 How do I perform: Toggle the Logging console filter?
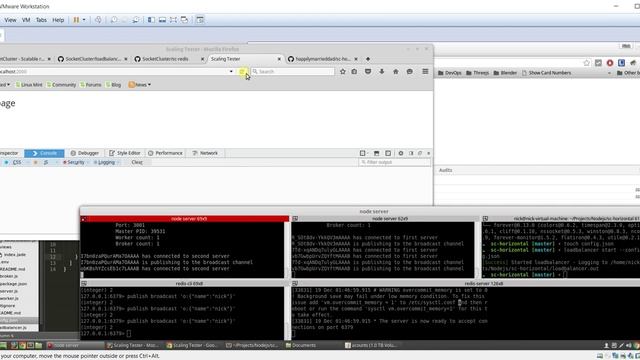click(x=104, y=162)
